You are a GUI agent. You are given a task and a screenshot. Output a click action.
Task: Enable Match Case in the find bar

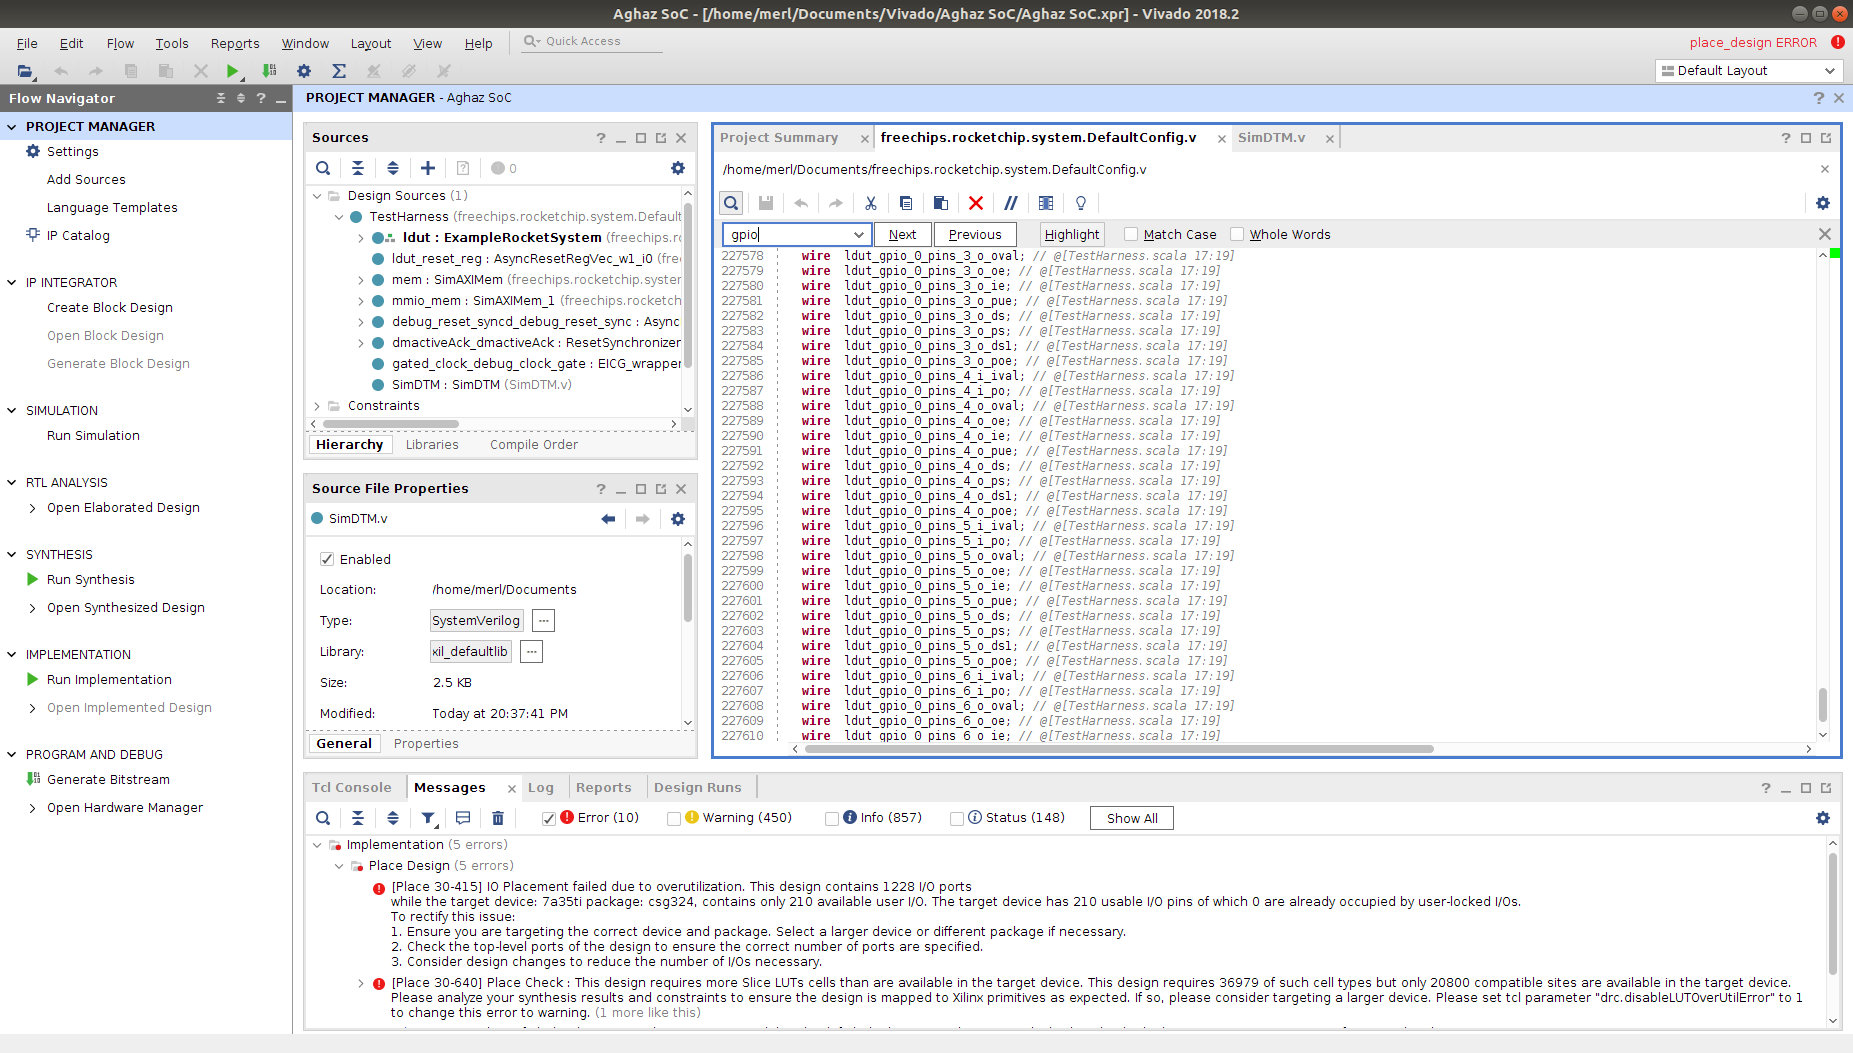pyautogui.click(x=1130, y=234)
